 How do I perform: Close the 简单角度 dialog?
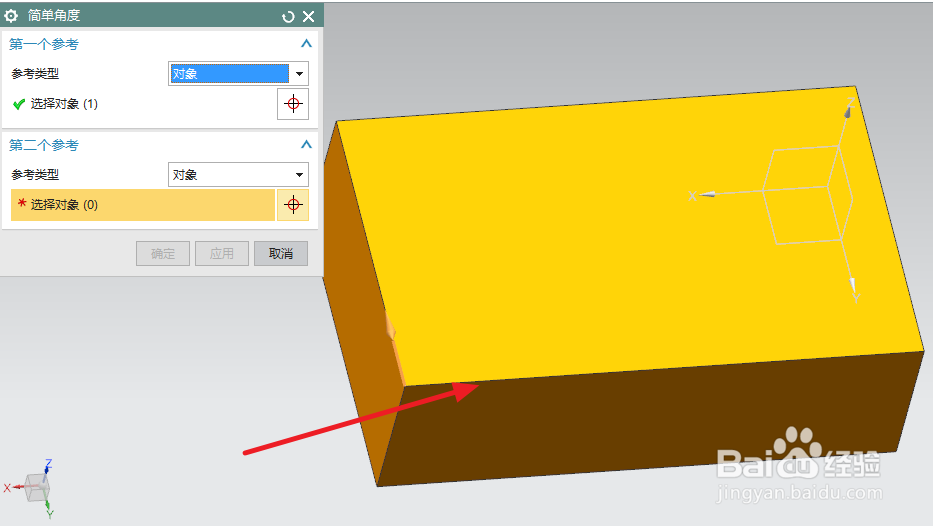point(308,17)
